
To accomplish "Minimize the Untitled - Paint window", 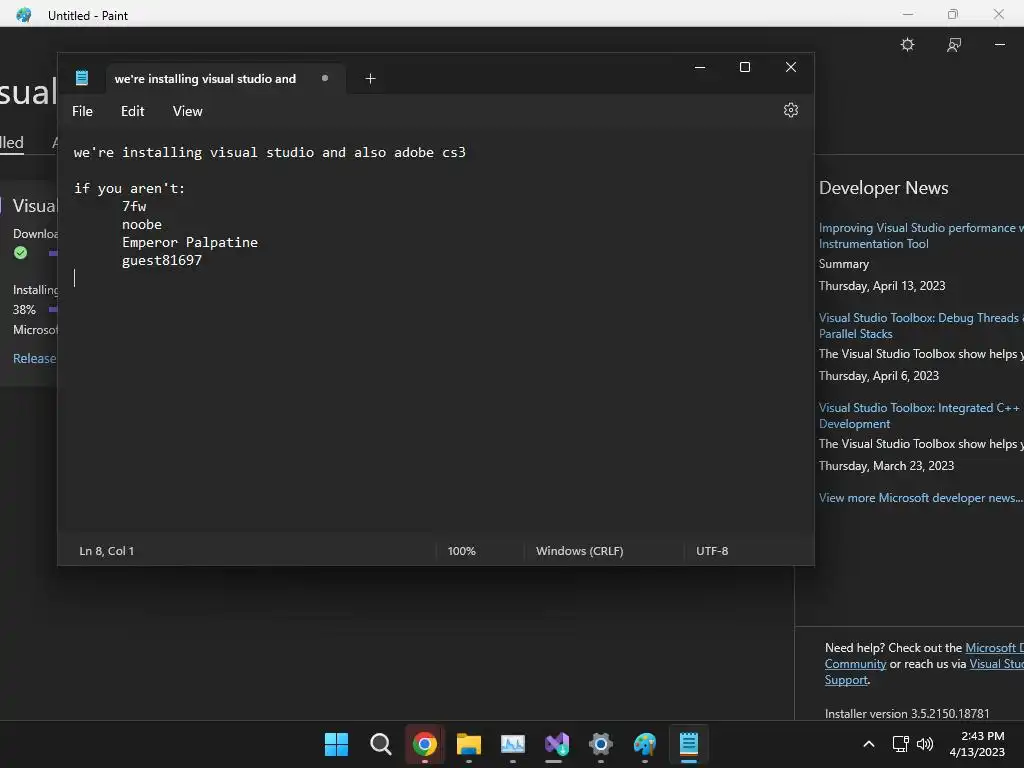I will (908, 14).
